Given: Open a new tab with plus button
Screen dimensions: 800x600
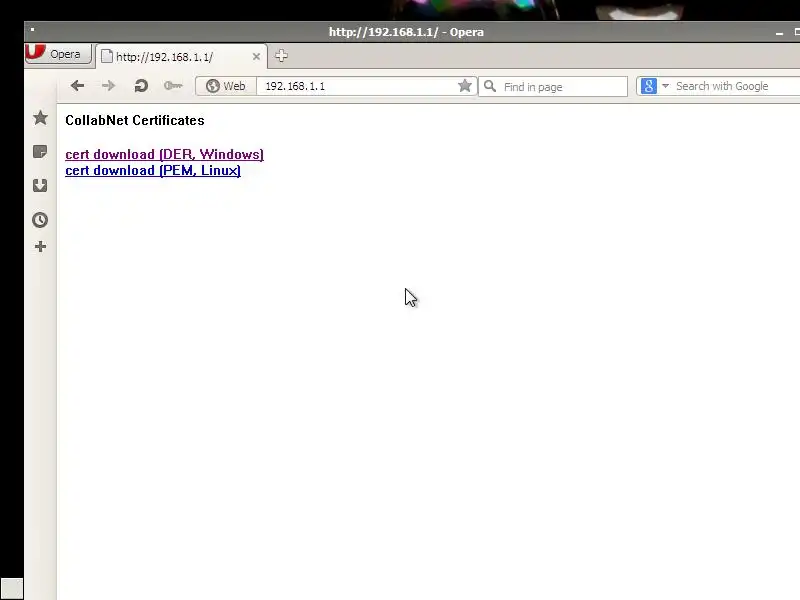Looking at the screenshot, I should click(281, 56).
